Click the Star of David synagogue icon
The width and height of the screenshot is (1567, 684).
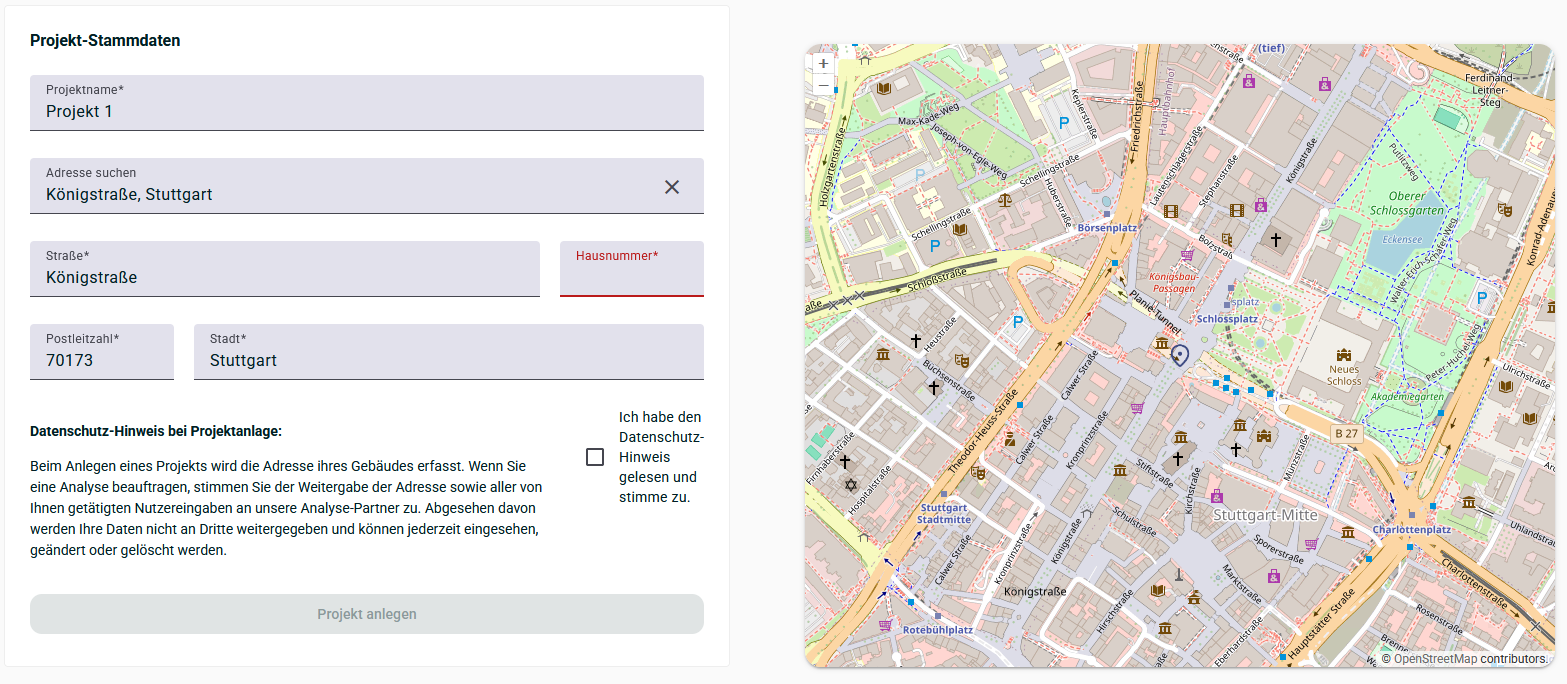pyautogui.click(x=851, y=485)
